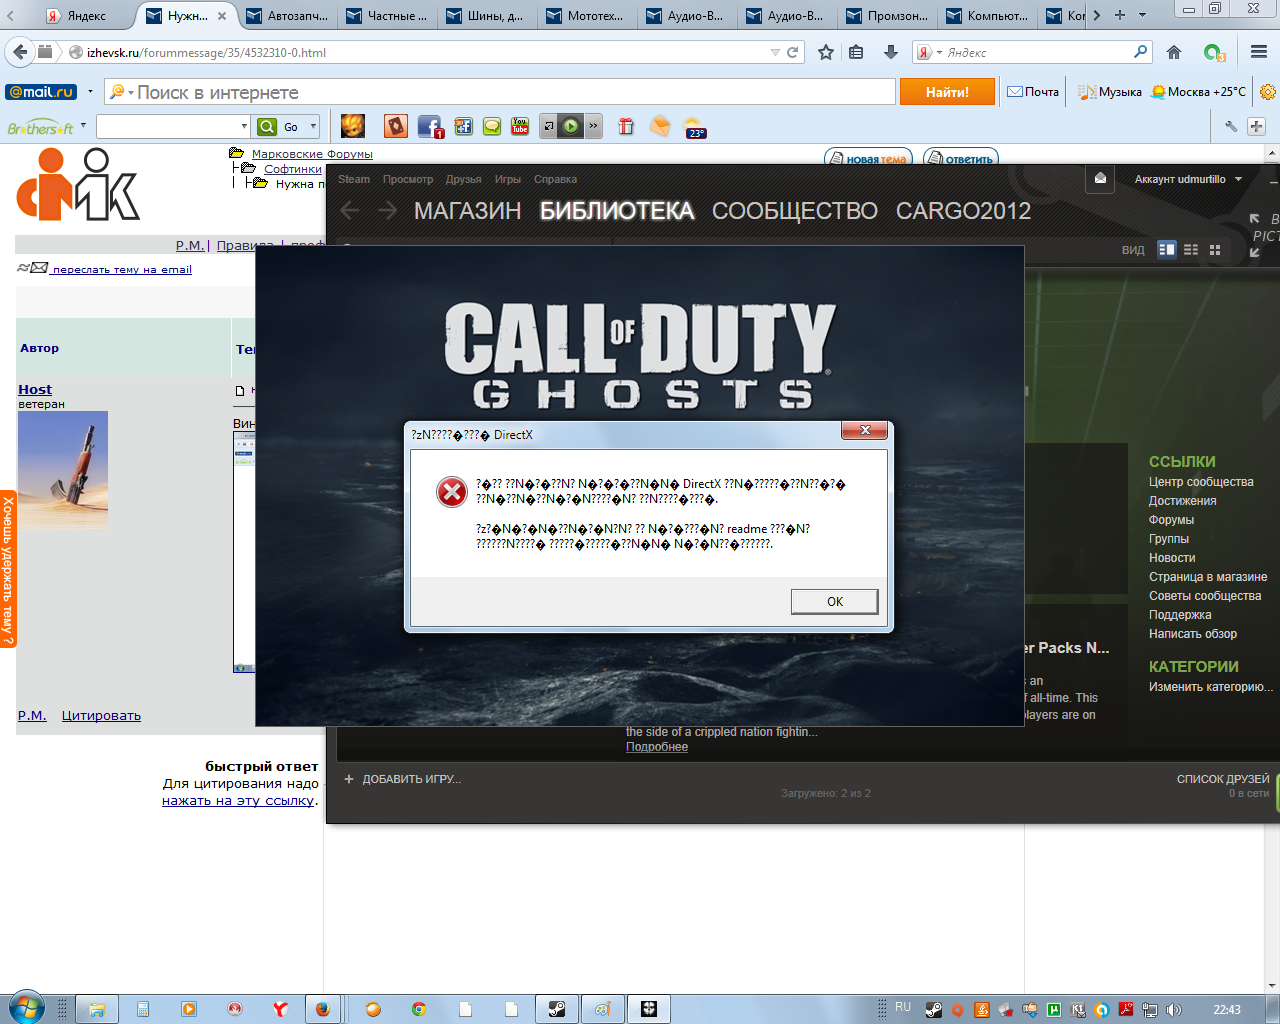Open Steam from the Windows taskbar
This screenshot has width=1280, height=1024.
[x=556, y=1009]
